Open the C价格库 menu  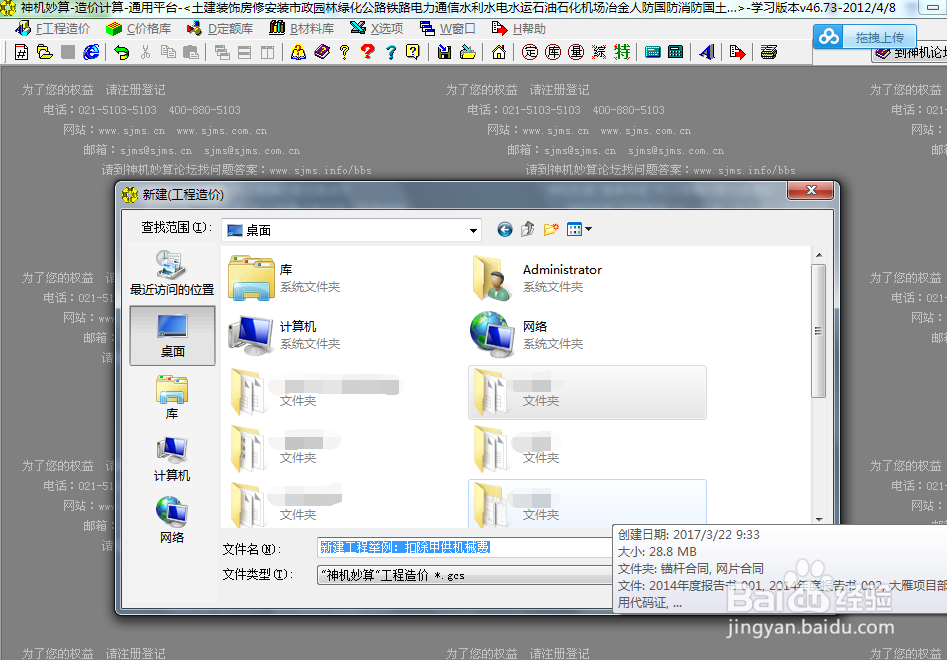138,28
